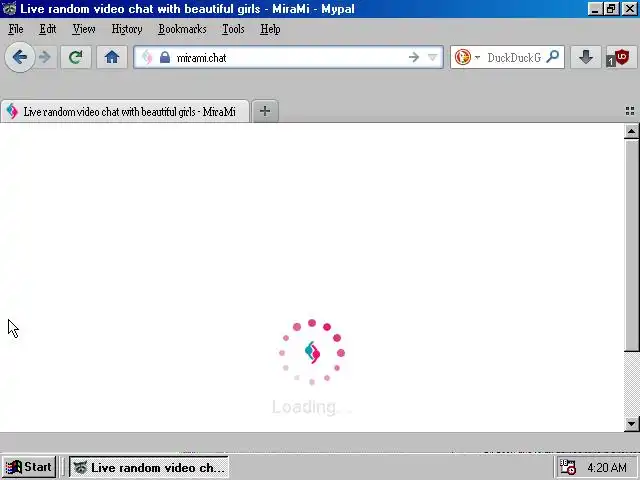Expand the address bar history dropdown
640x480 pixels.
433,58
